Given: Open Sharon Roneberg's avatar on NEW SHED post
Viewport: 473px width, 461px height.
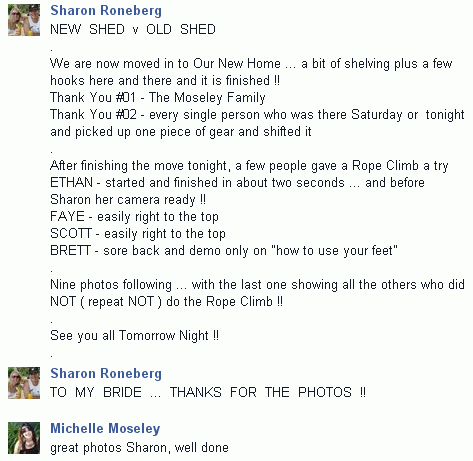Looking at the screenshot, I should pos(24,20).
